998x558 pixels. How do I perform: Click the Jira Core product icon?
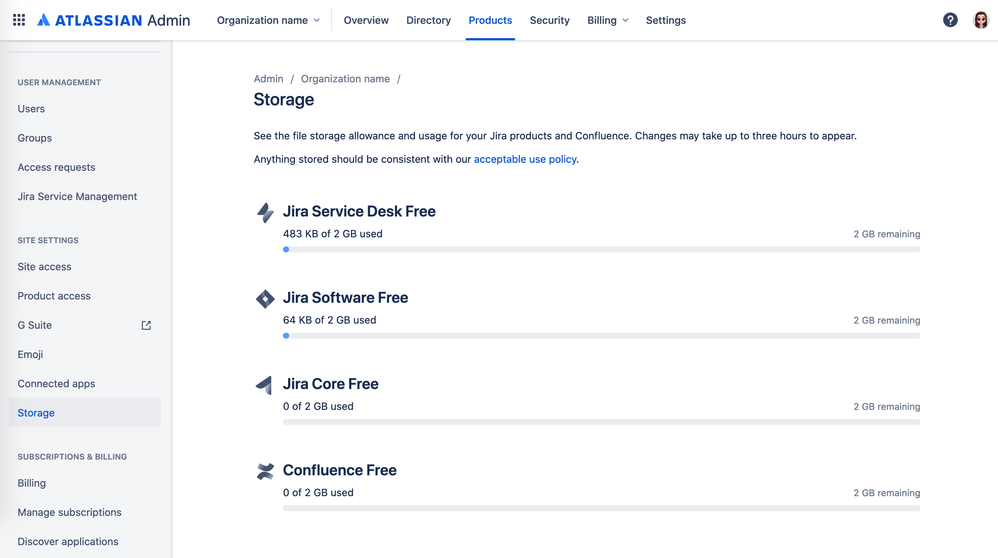(x=264, y=385)
